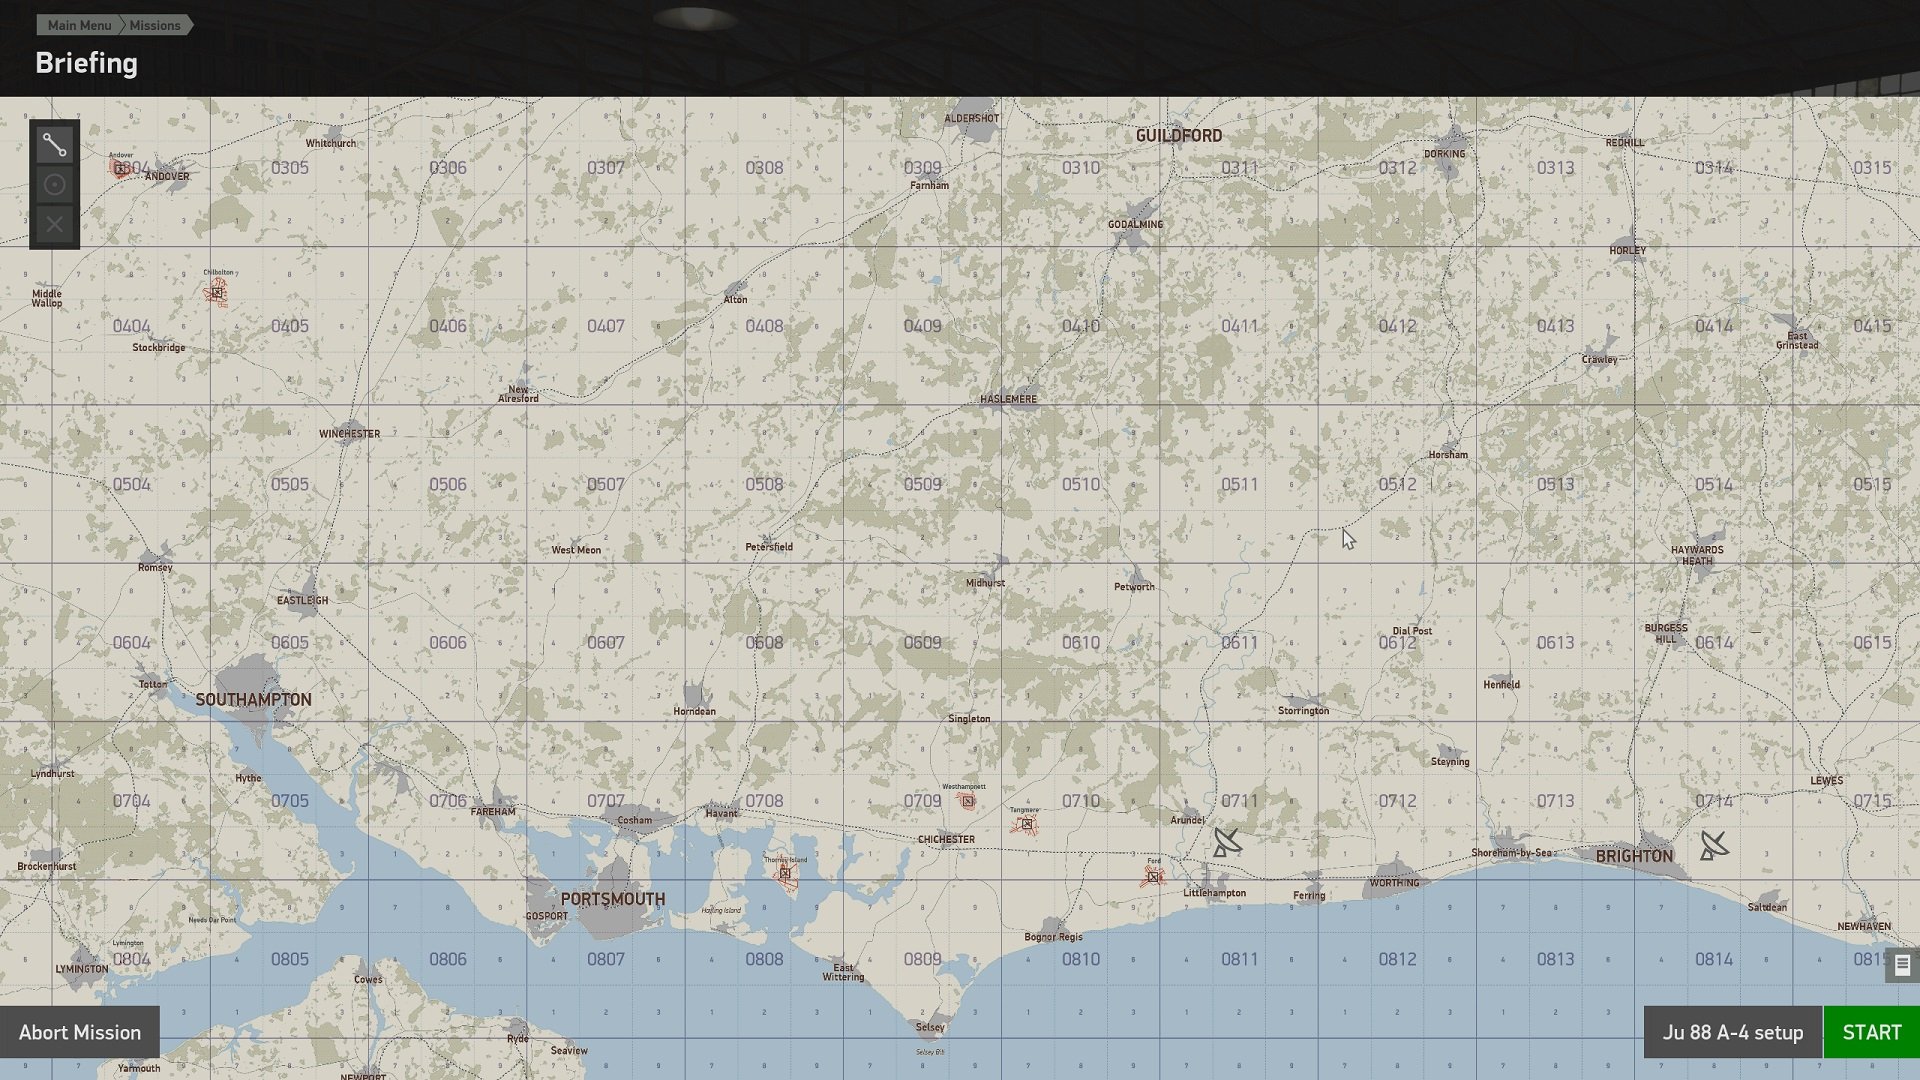Click the Andover airfield marker
Screen dimensions: 1920x1080
point(121,168)
